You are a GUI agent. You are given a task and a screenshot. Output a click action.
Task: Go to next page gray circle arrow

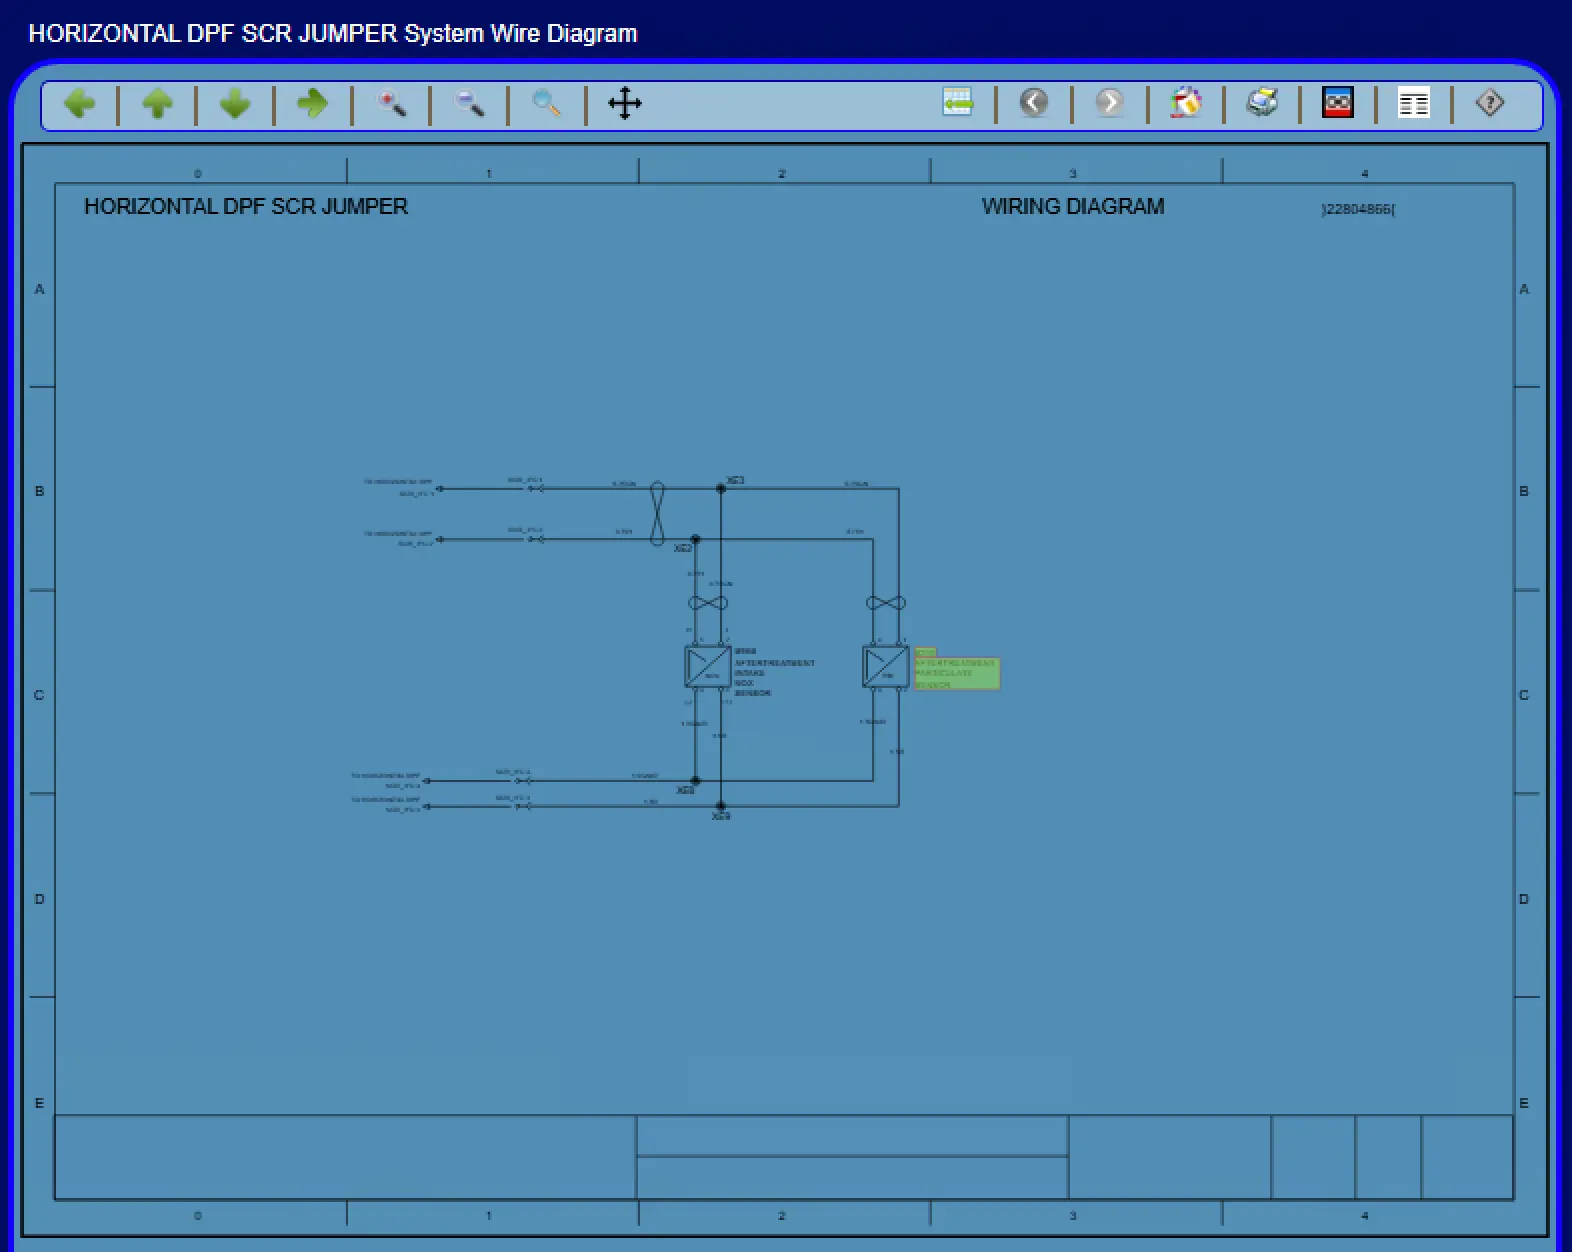[1109, 102]
